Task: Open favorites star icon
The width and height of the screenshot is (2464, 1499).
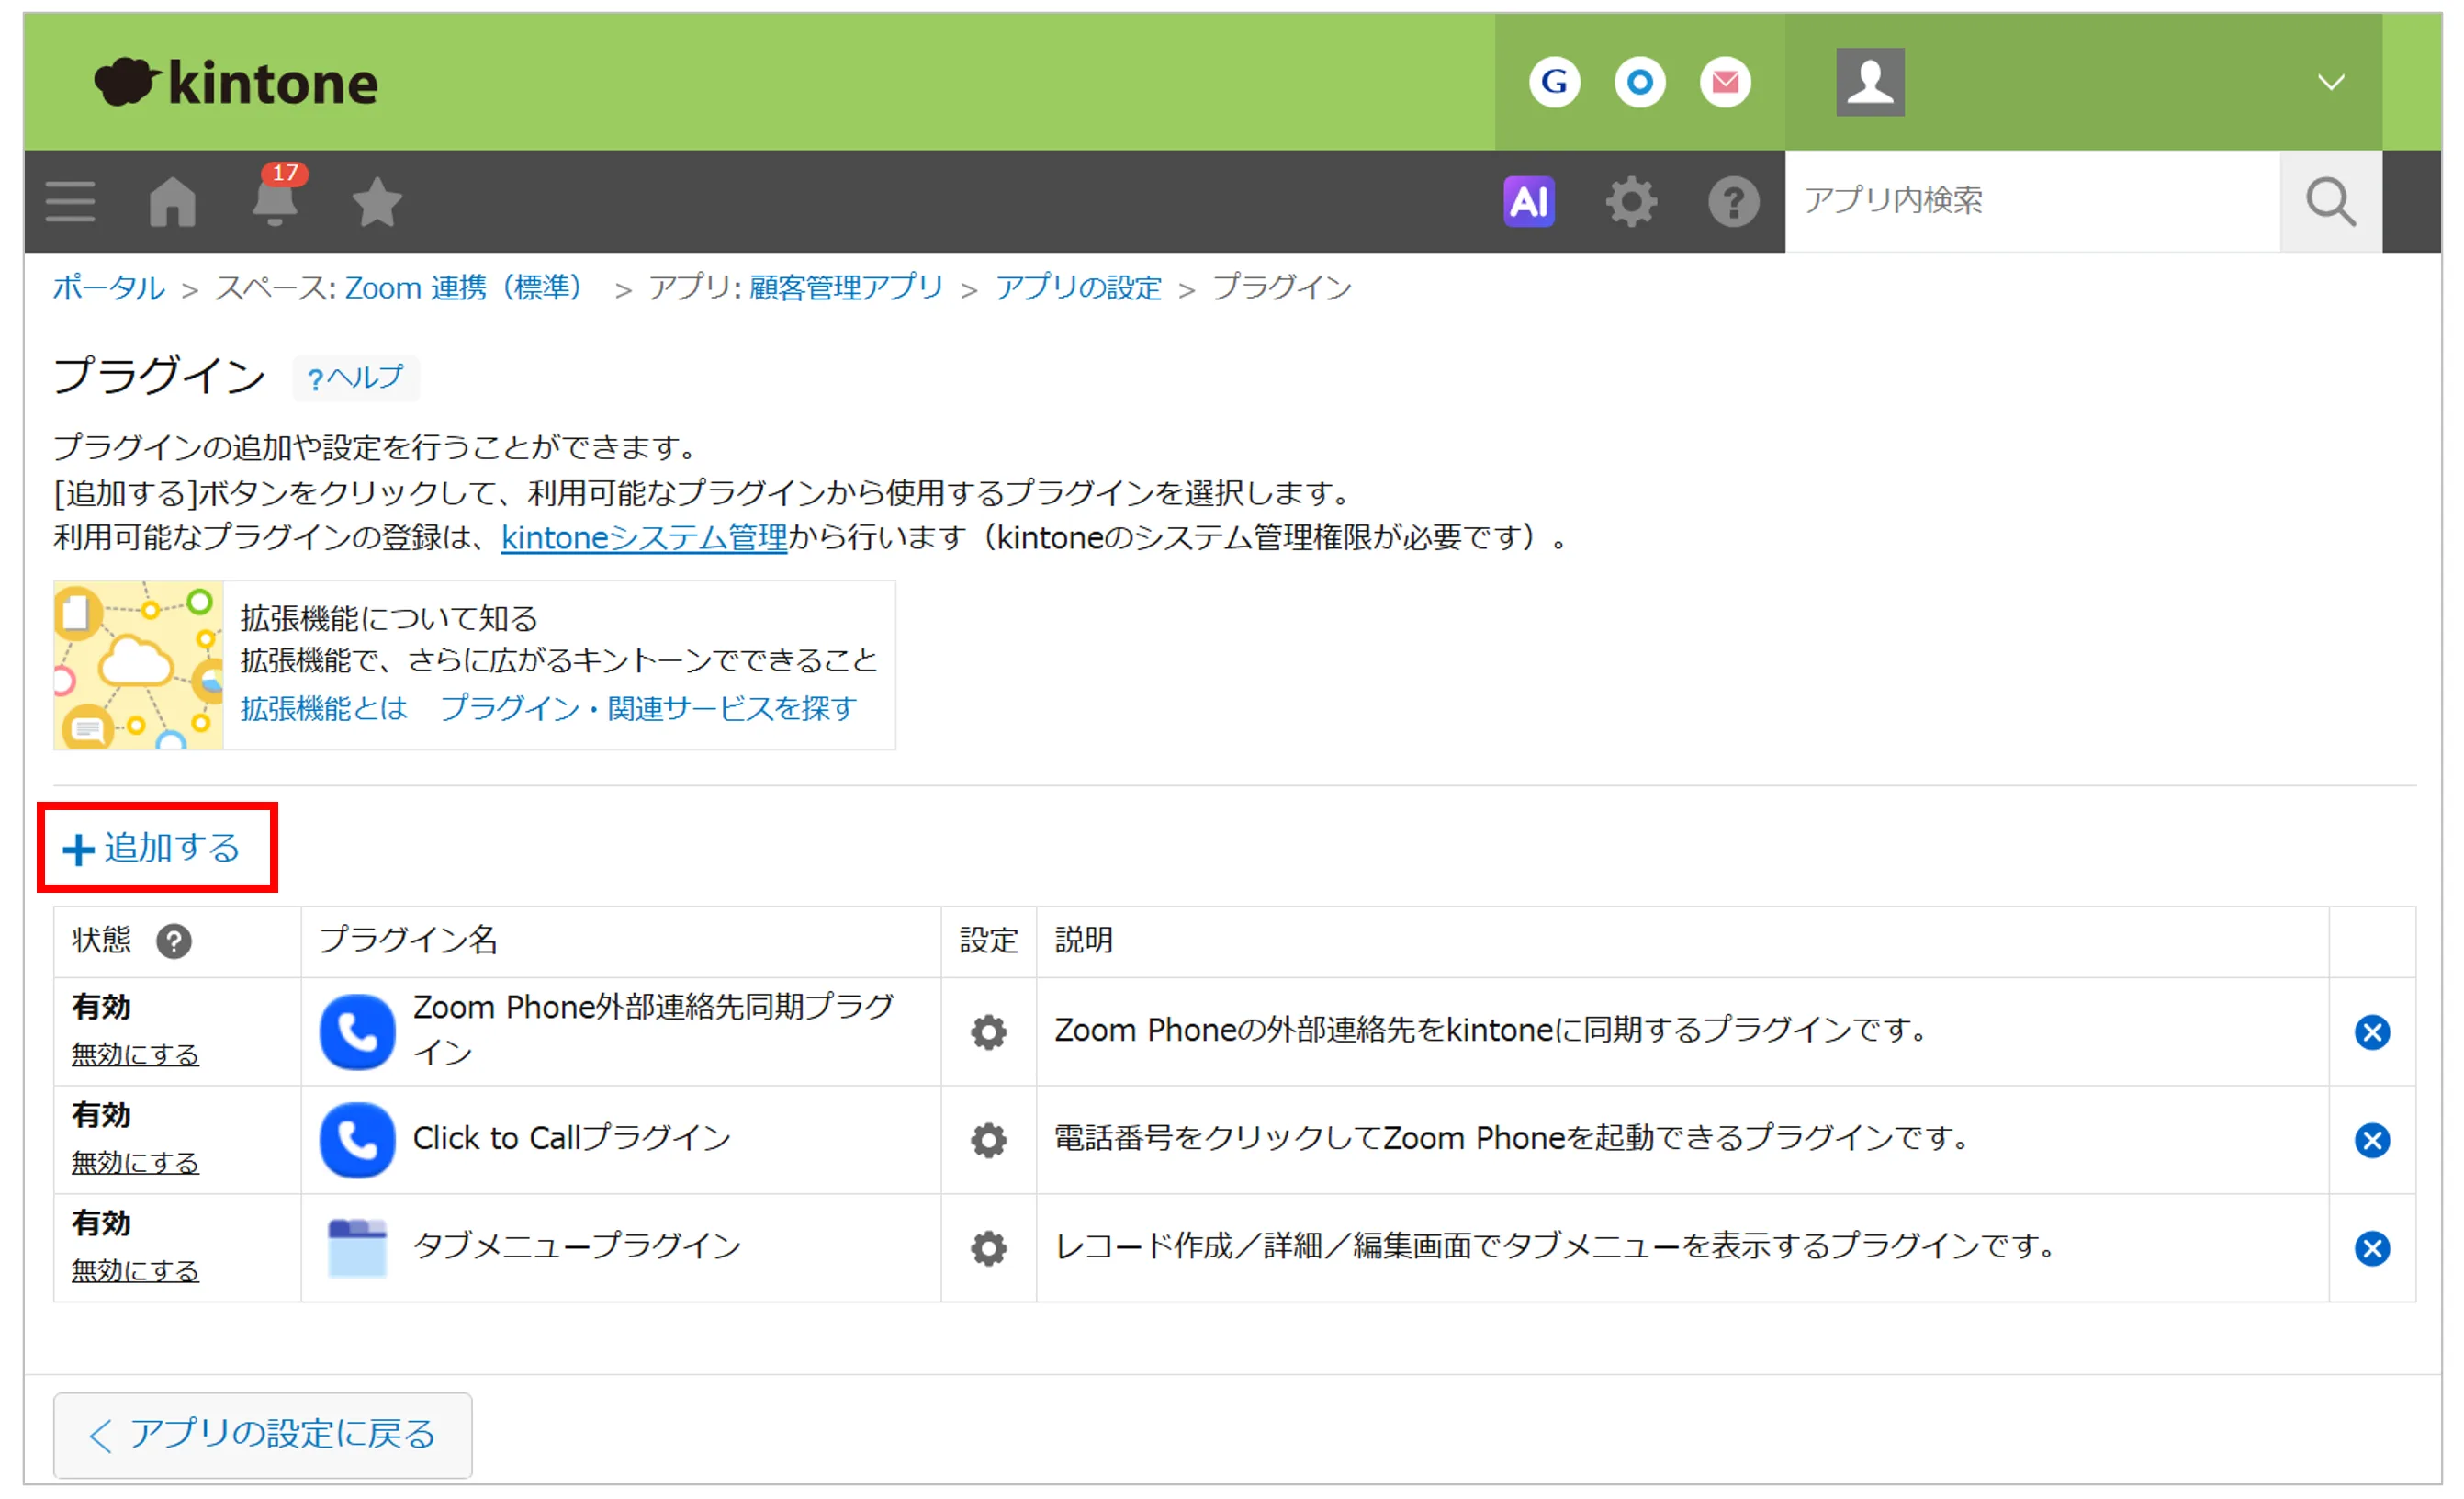Action: tap(377, 202)
